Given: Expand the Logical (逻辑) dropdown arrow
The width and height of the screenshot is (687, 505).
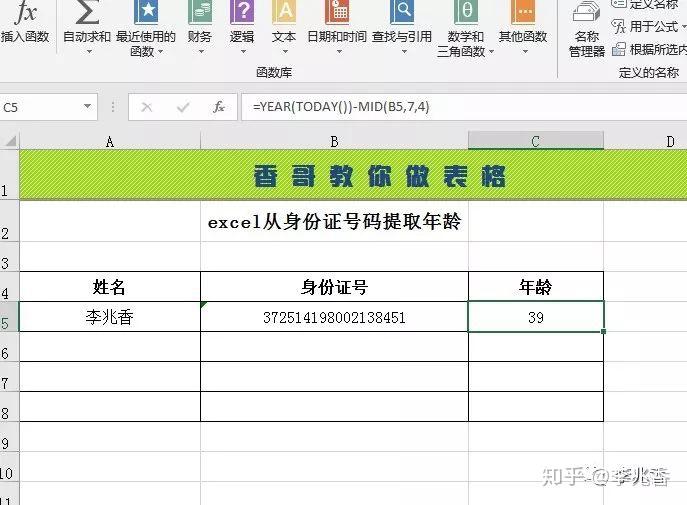Looking at the screenshot, I should (243, 52).
